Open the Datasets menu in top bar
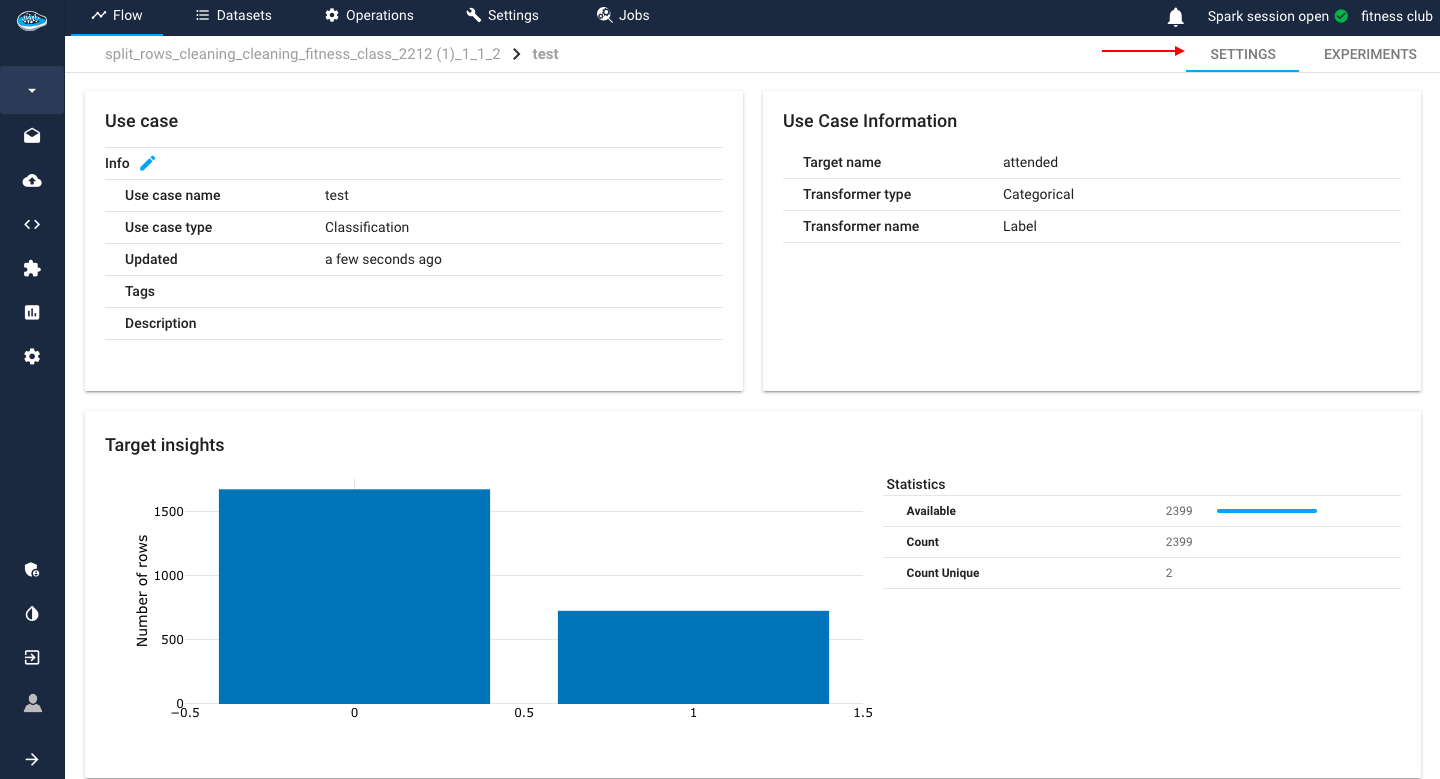Screen dimensions: 1440x779 [x=233, y=16]
